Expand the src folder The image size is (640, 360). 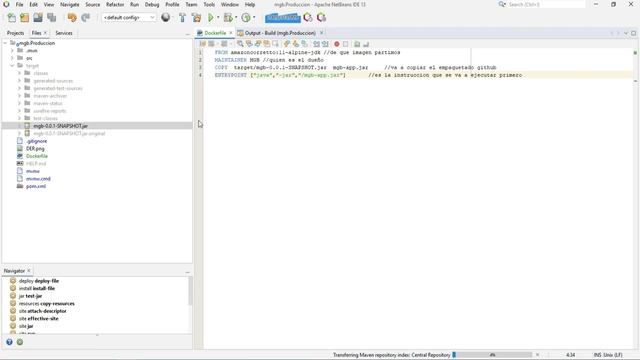(x=12, y=58)
